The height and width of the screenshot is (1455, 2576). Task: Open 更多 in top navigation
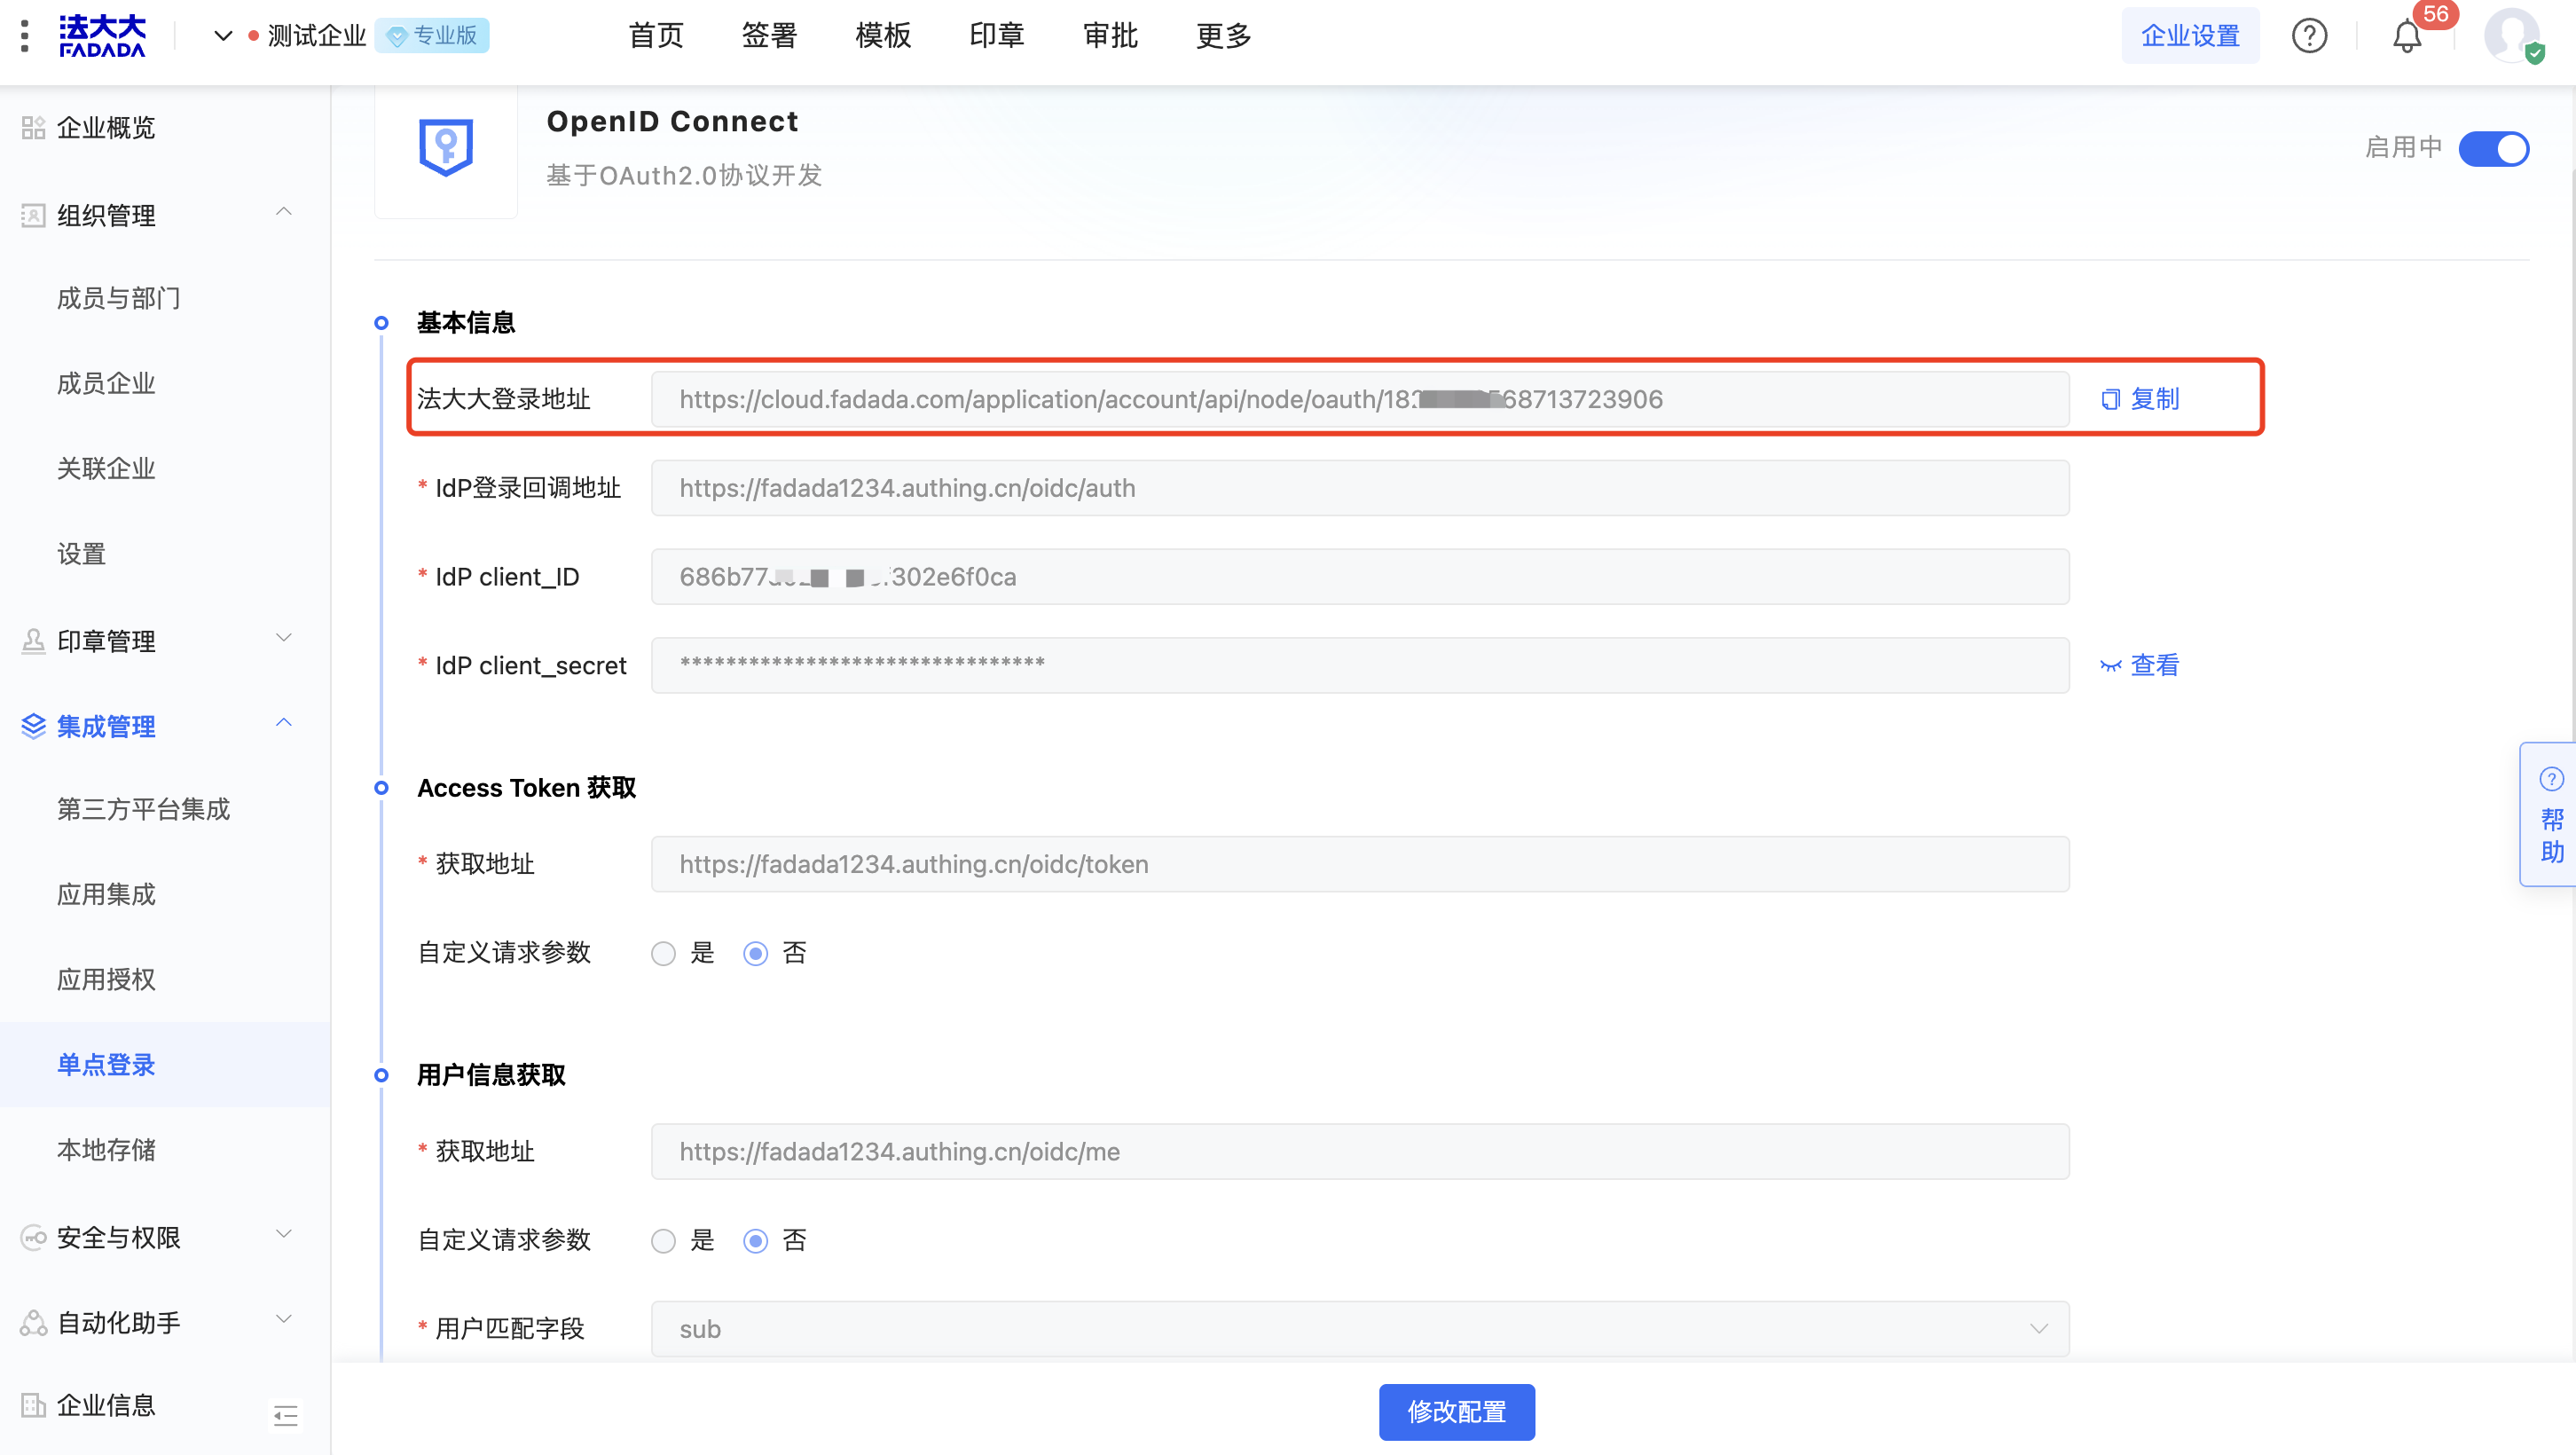pos(1224,36)
